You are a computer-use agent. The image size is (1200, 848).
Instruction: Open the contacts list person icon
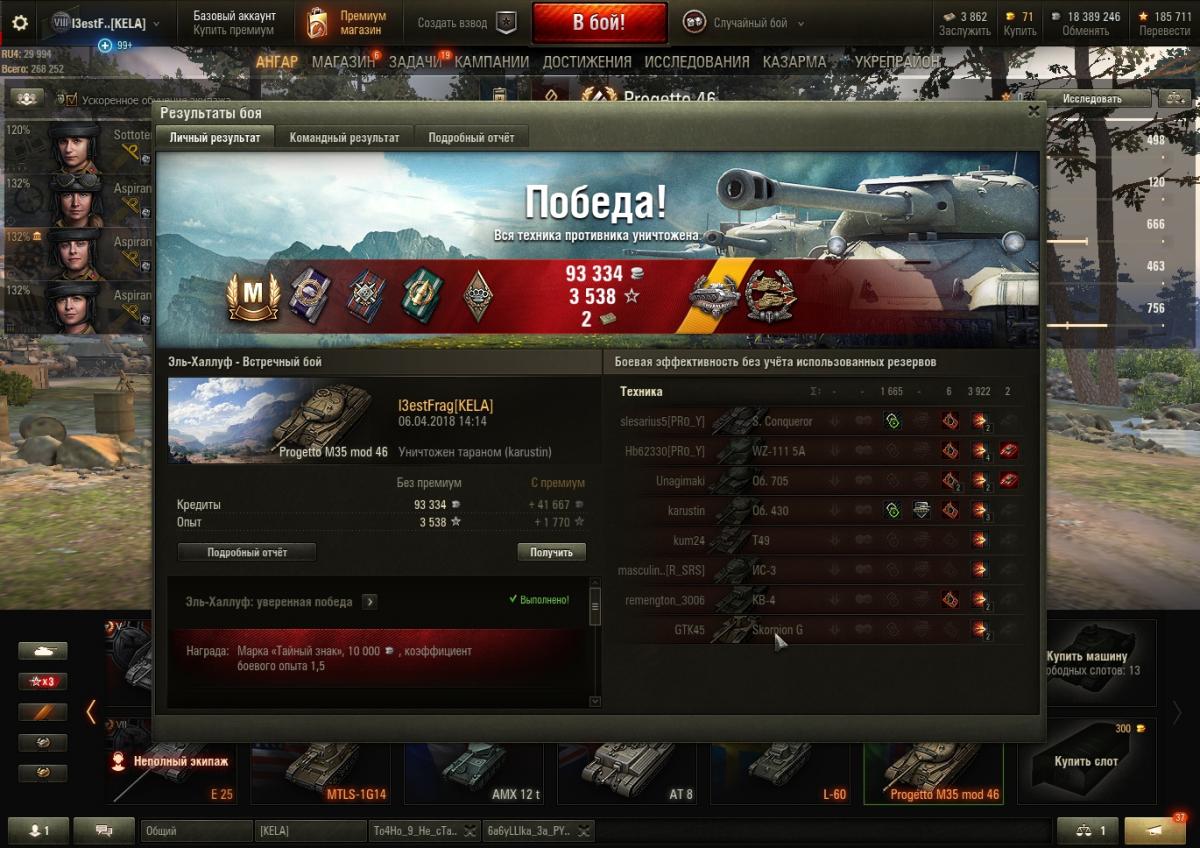38,830
